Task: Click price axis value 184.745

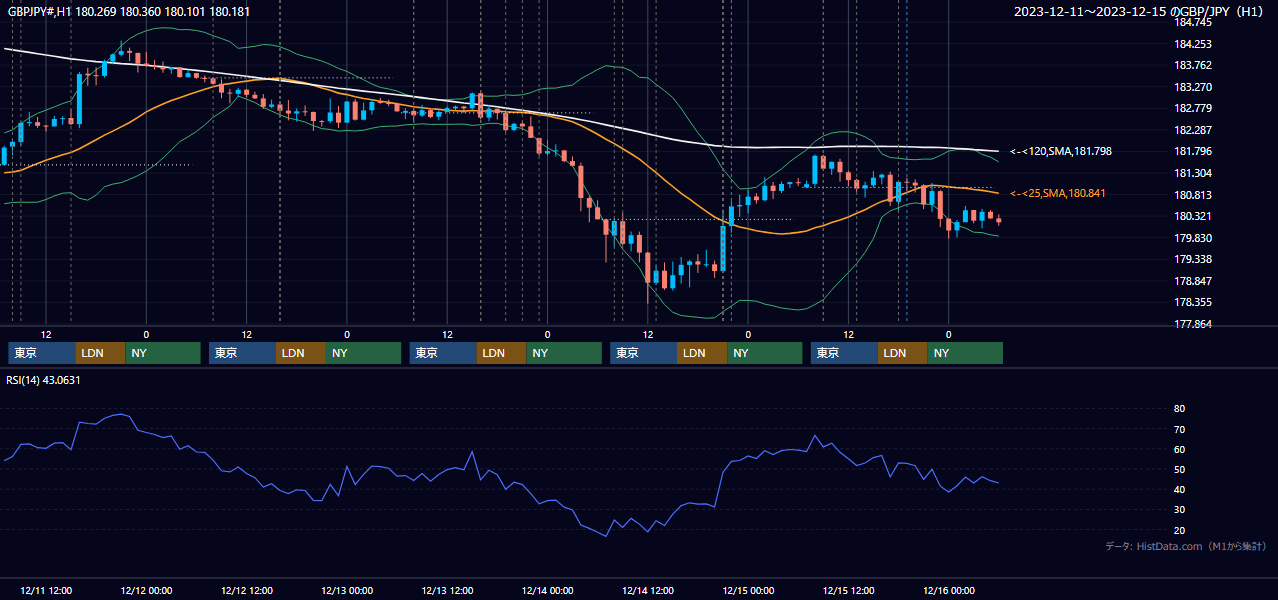Action: (x=1193, y=23)
